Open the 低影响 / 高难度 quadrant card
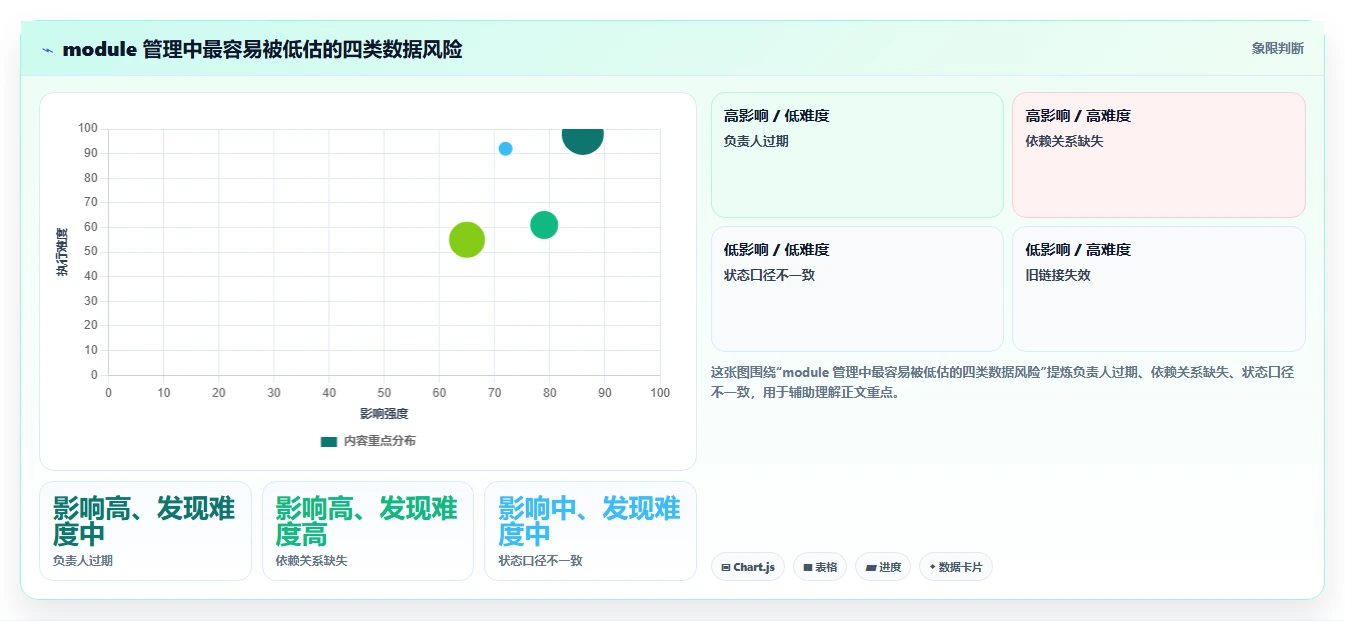The height and width of the screenshot is (621, 1345). tap(1158, 289)
